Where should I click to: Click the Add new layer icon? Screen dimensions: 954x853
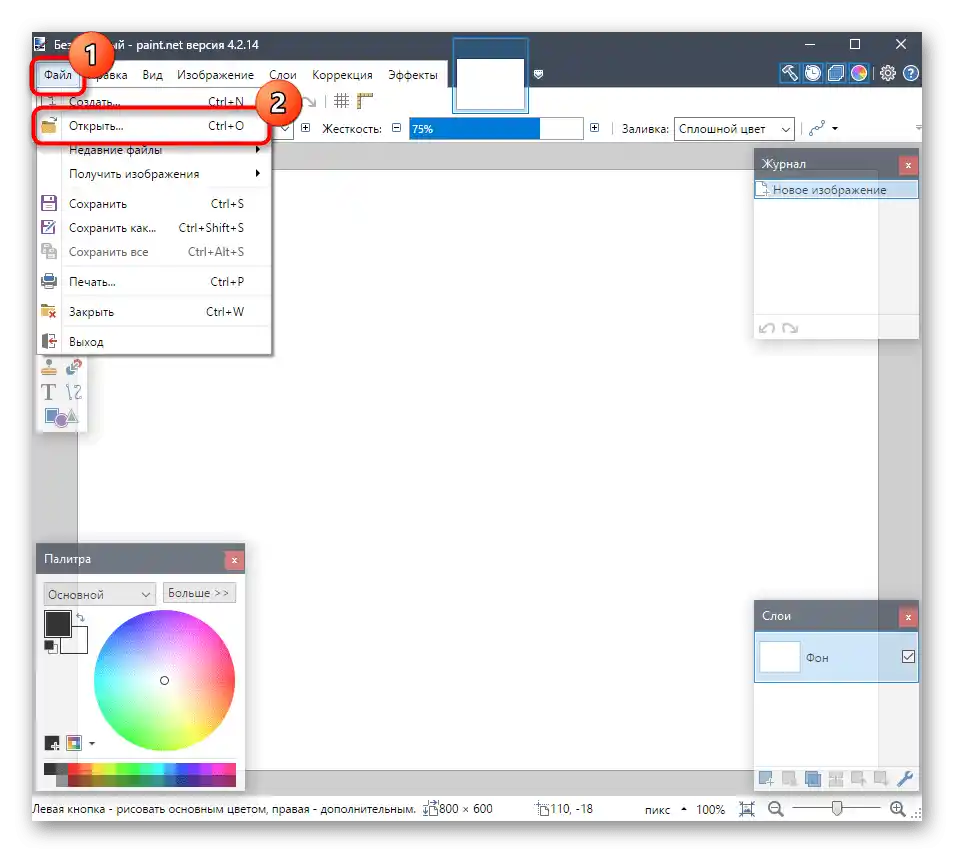[766, 778]
